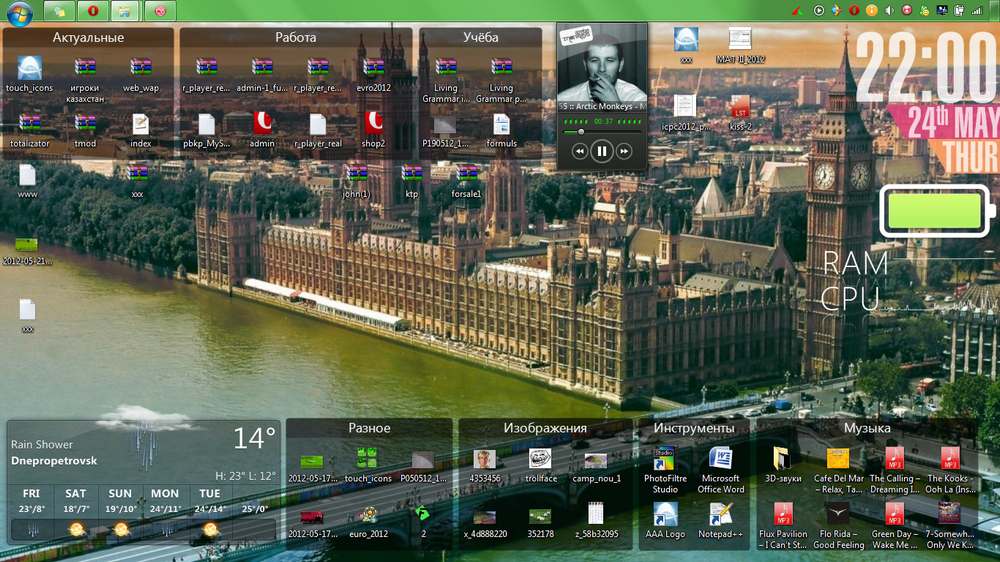Click the Arctic Monkeys album art
1000x562 pixels.
tap(601, 64)
